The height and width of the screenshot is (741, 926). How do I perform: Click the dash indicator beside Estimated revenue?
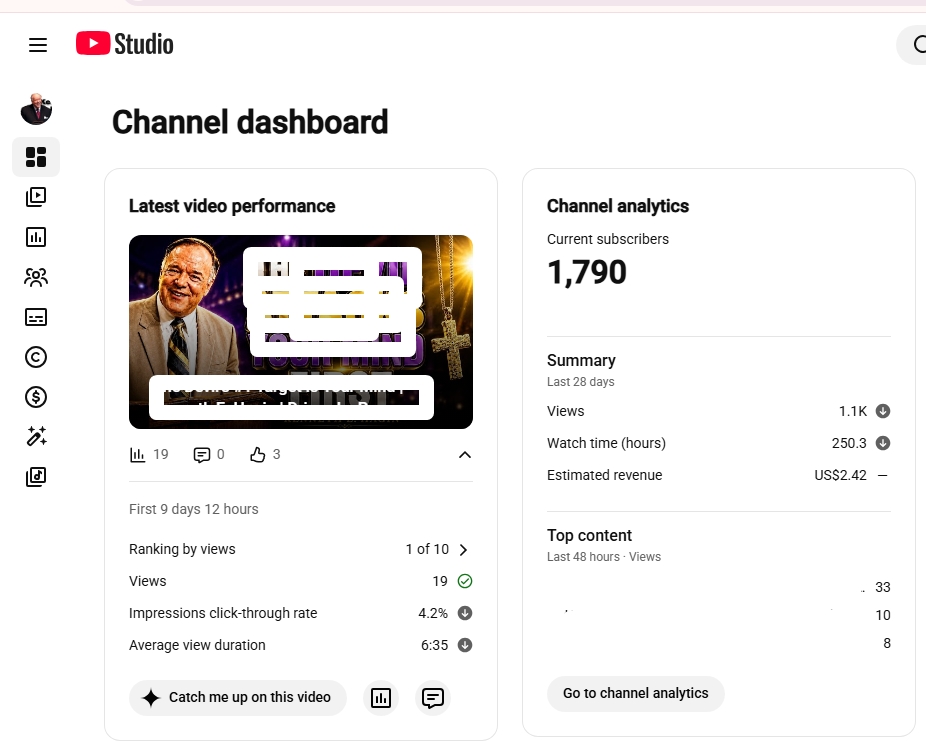tap(883, 475)
